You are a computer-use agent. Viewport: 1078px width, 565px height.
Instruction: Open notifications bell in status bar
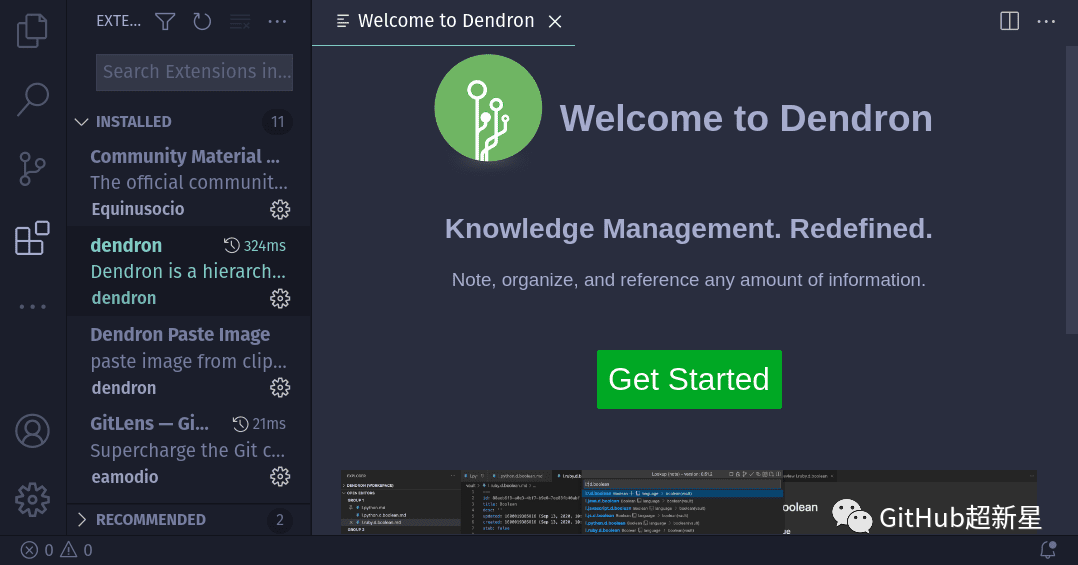1048,550
